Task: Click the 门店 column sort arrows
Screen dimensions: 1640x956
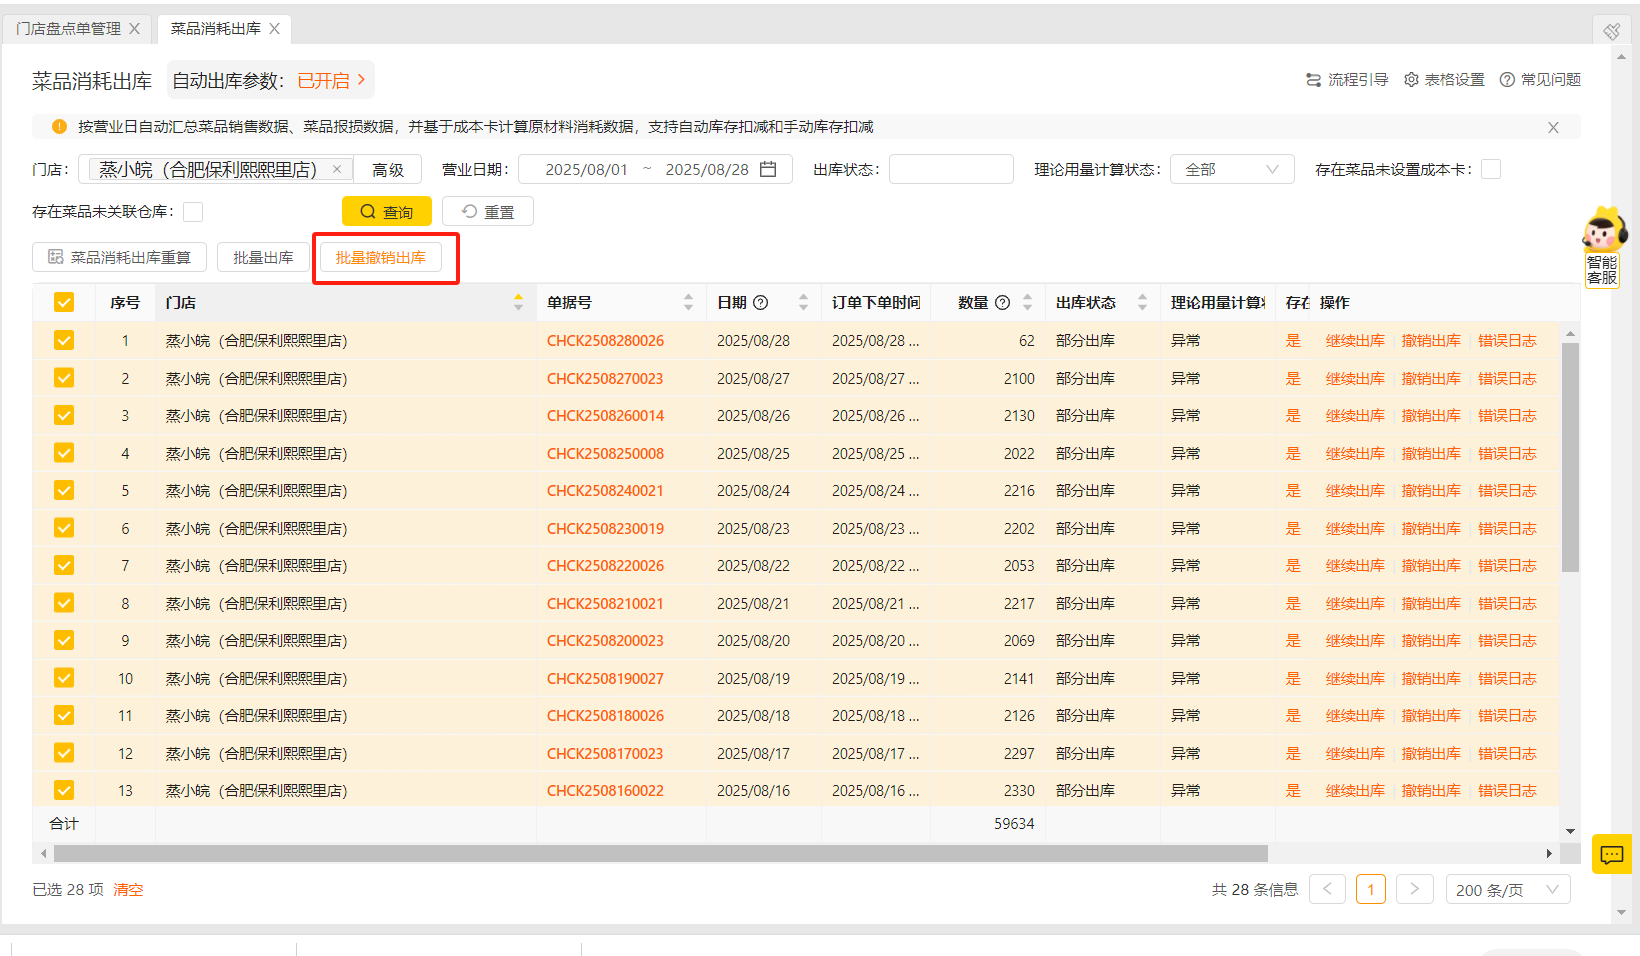Action: (518, 301)
